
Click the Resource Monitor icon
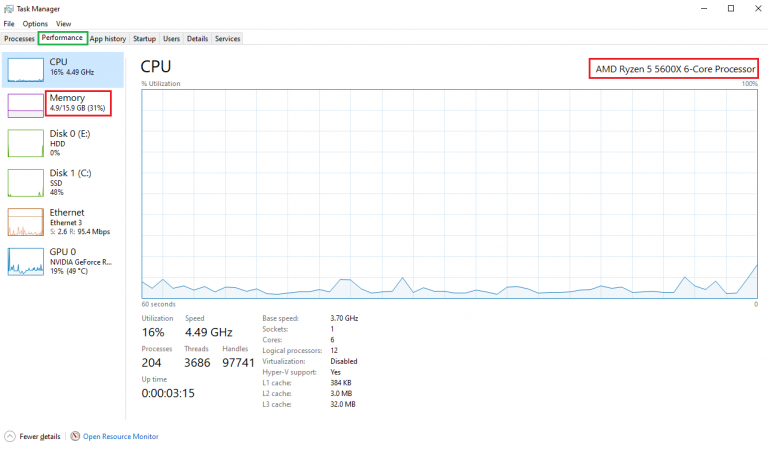coord(75,436)
